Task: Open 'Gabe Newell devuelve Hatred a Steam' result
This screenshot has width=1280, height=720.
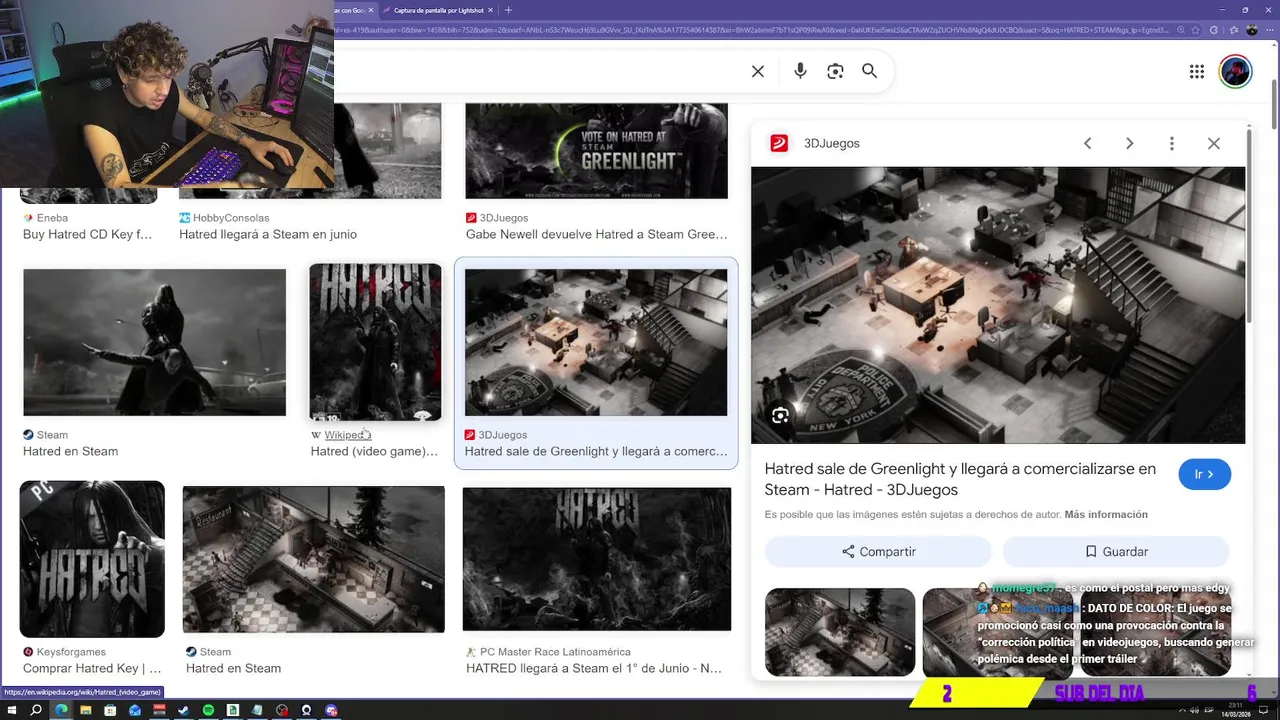Action: click(x=596, y=234)
